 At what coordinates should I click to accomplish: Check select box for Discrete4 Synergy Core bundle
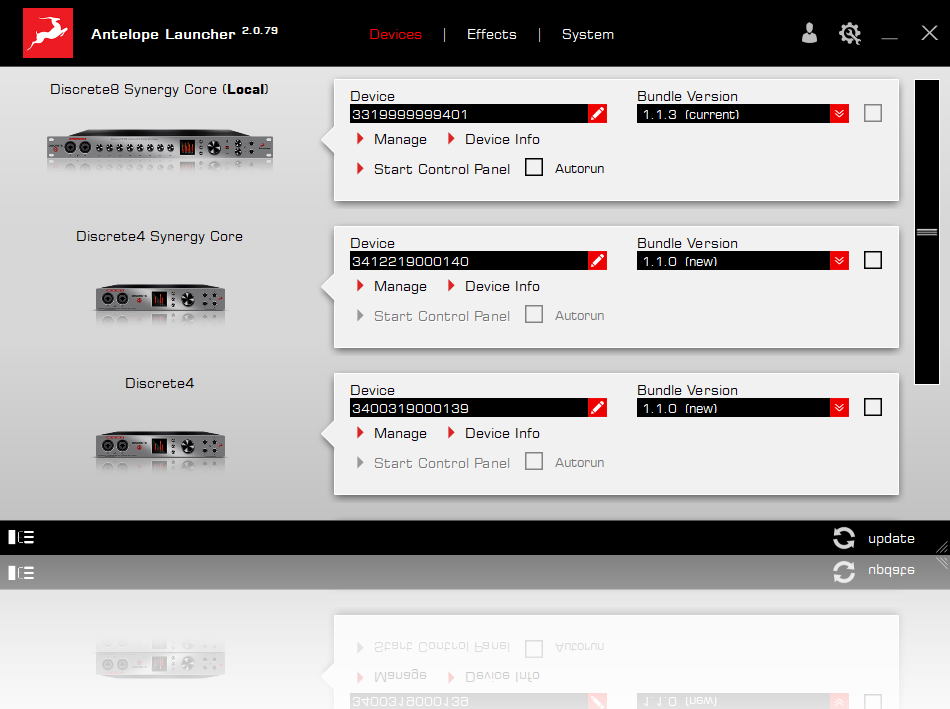pos(872,260)
